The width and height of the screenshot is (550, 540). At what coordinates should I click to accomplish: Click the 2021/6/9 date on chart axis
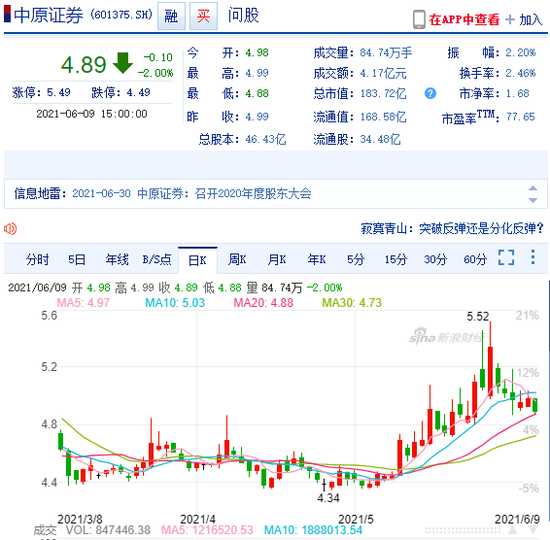tap(517, 519)
